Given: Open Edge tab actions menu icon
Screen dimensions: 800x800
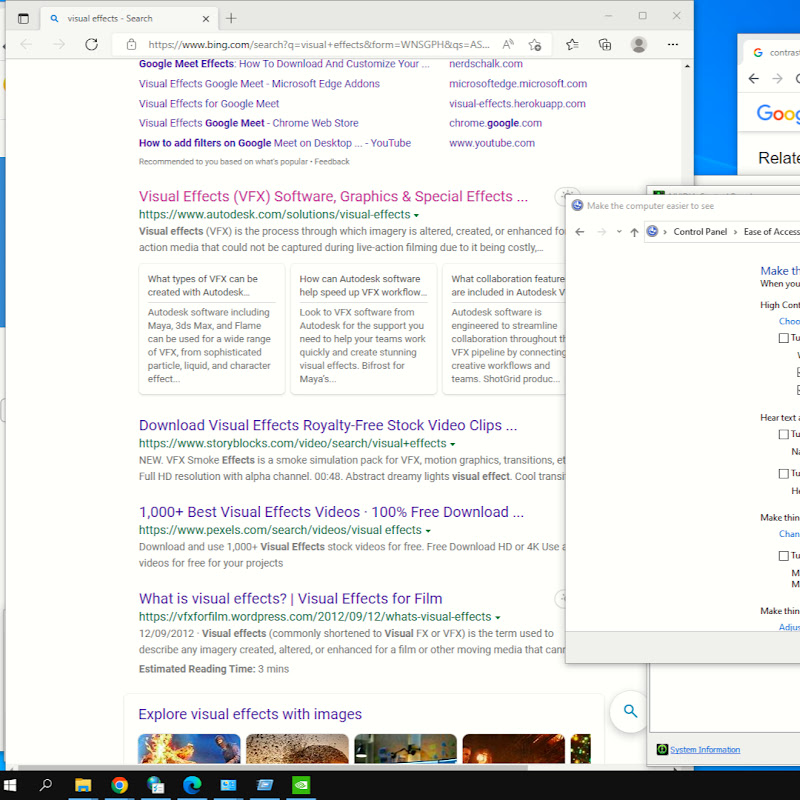Looking at the screenshot, I should point(22,18).
